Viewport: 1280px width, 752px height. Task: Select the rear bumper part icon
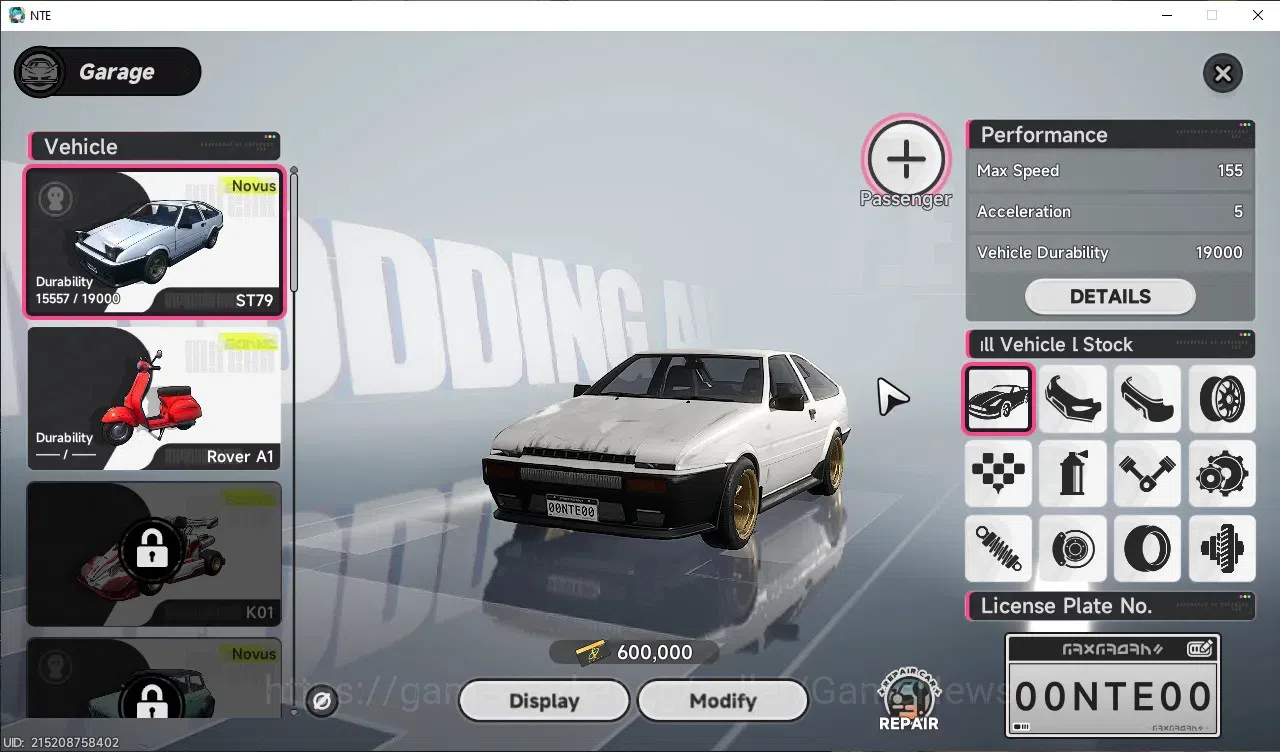(x=1148, y=398)
